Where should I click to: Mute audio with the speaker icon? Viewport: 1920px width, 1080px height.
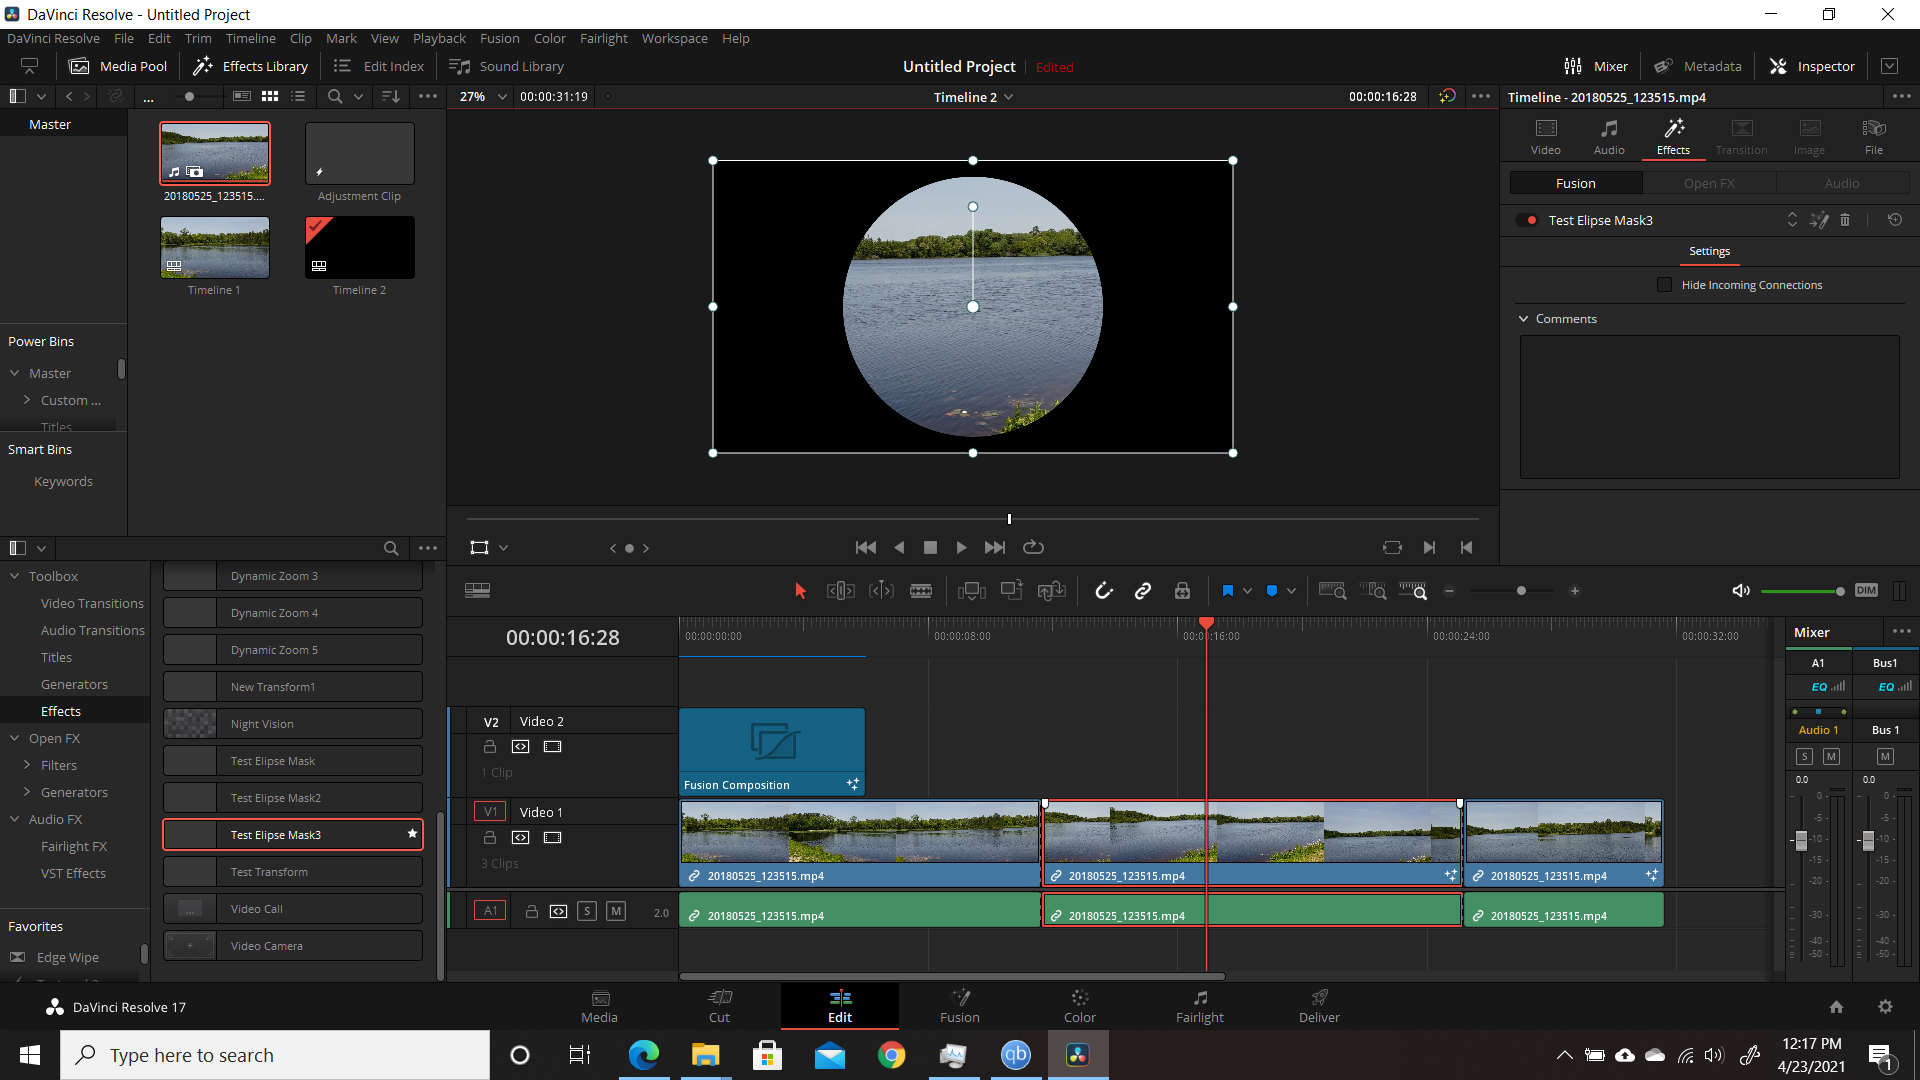[1741, 591]
